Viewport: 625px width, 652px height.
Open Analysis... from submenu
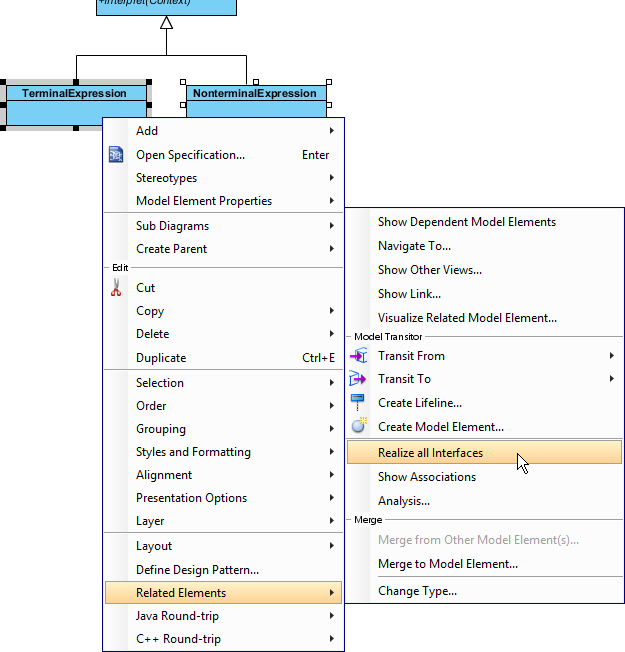click(484, 501)
